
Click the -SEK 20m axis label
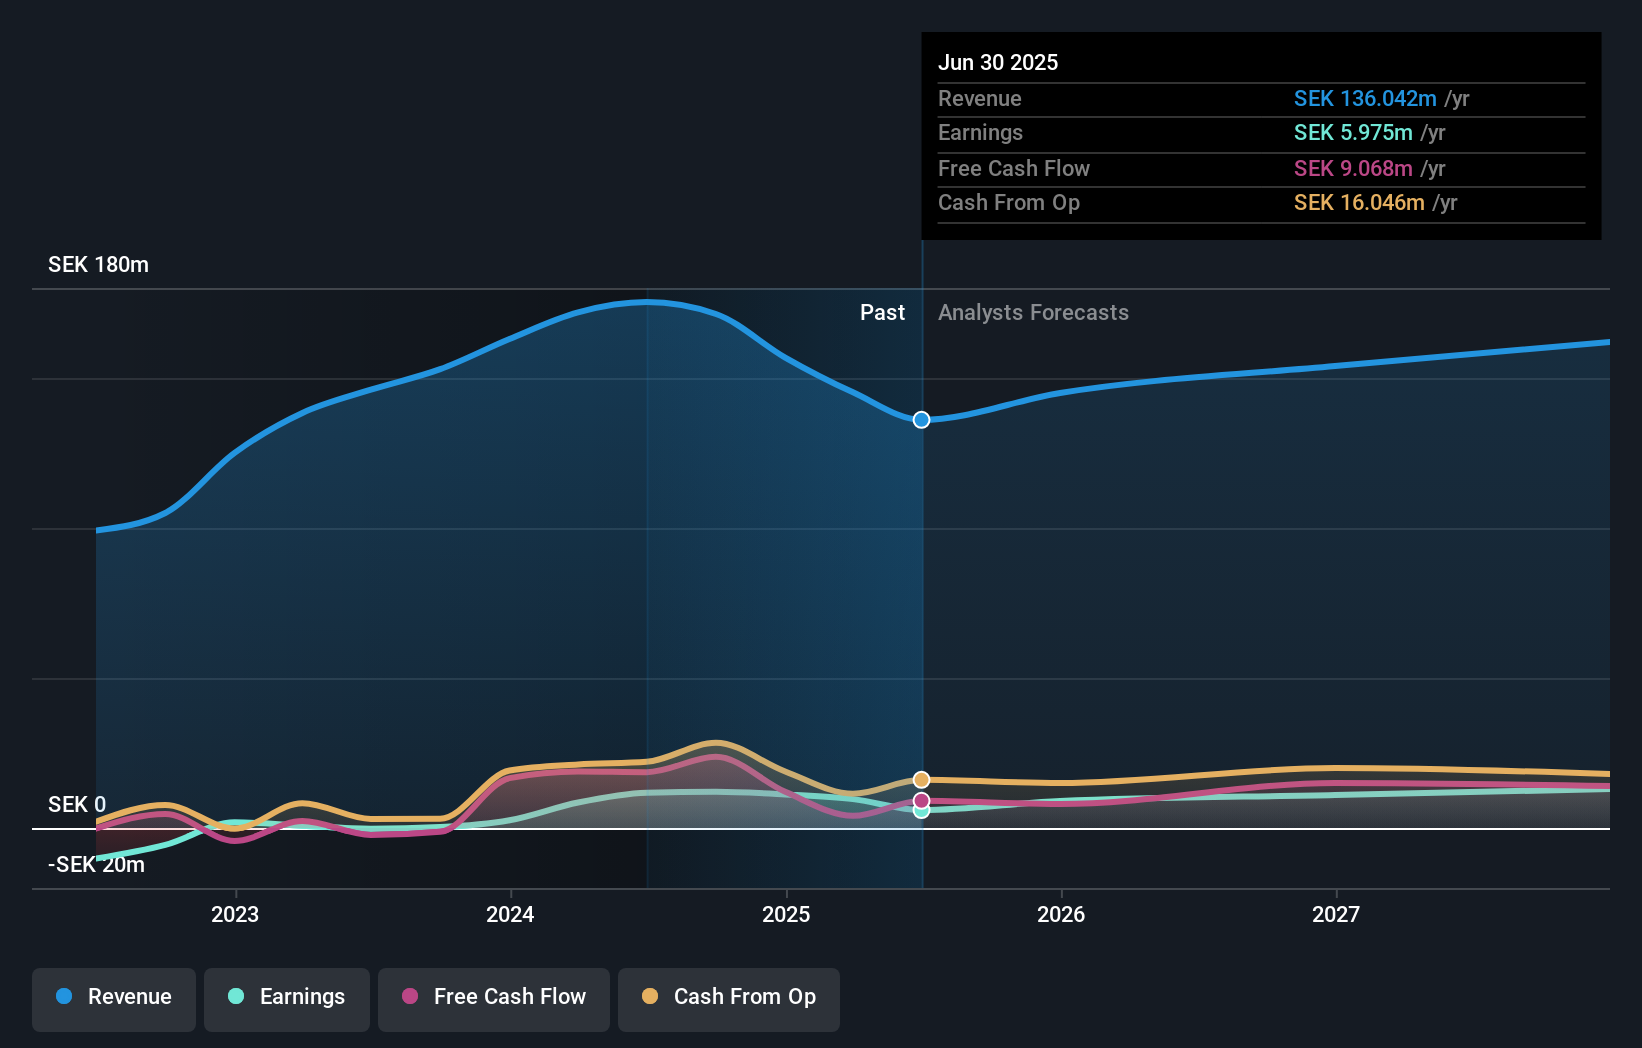[95, 864]
